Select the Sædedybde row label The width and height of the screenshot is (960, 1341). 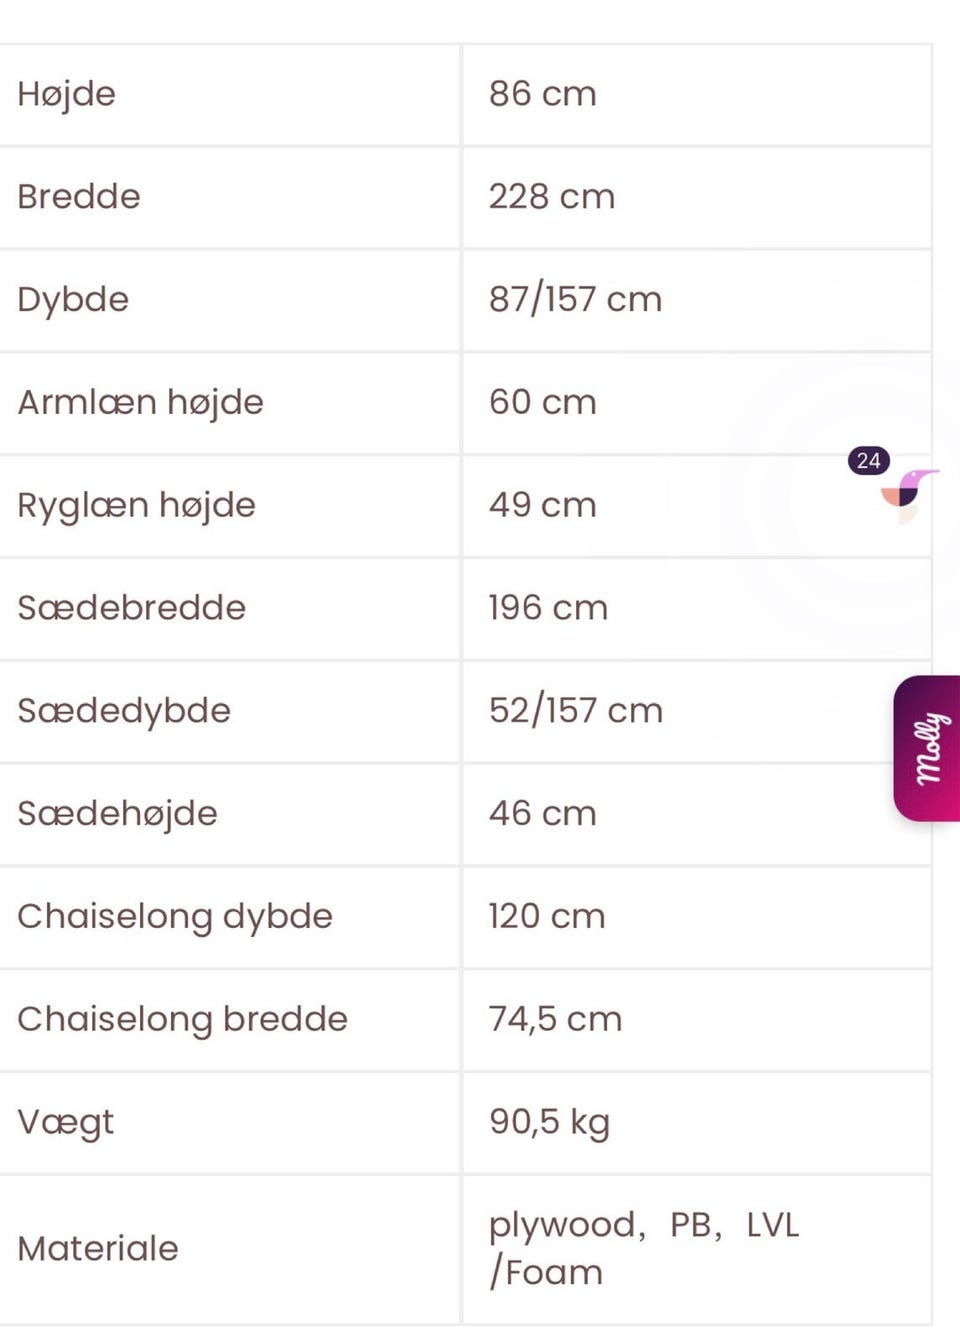pos(124,711)
